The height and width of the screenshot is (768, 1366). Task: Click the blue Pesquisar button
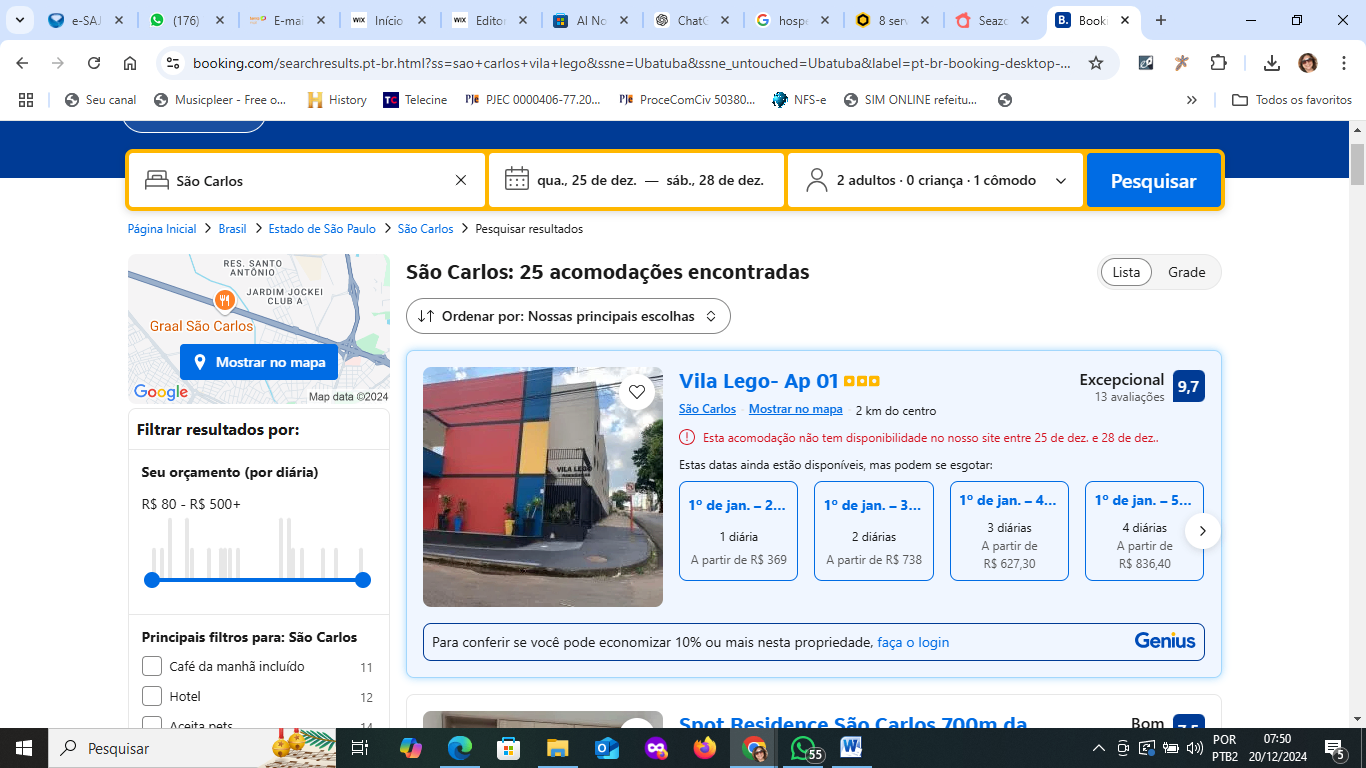click(1153, 181)
